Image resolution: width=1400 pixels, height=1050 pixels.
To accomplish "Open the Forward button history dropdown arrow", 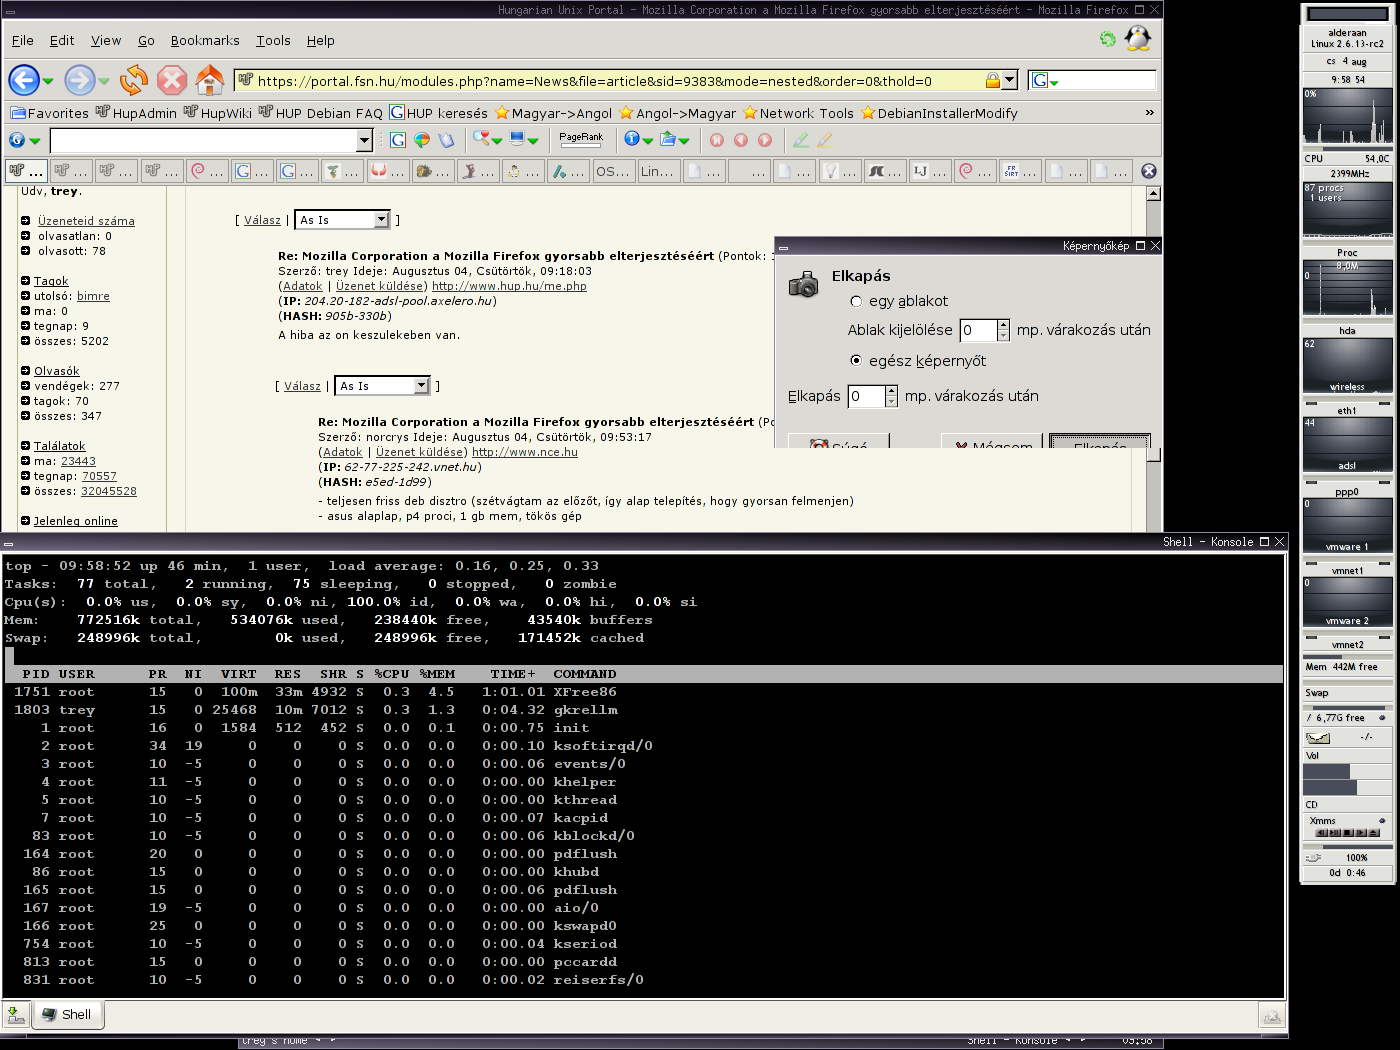I will (x=103, y=82).
